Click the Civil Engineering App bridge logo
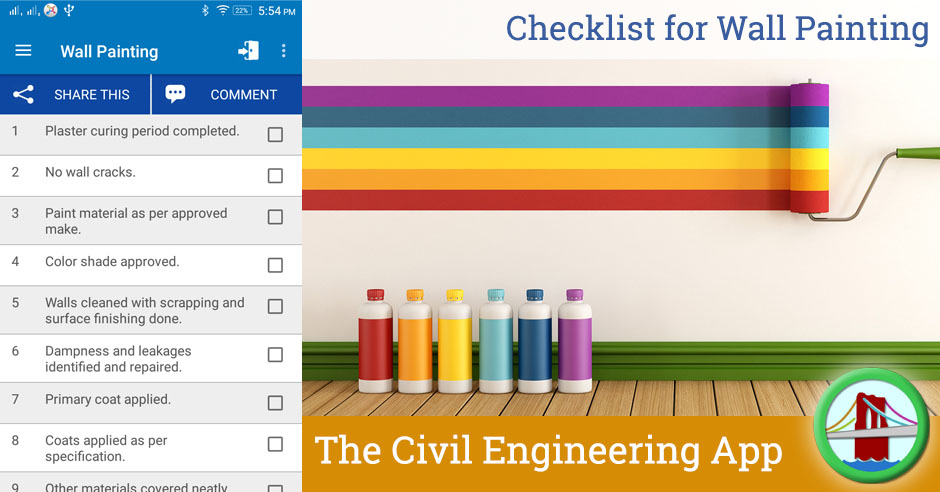 (x=872, y=425)
